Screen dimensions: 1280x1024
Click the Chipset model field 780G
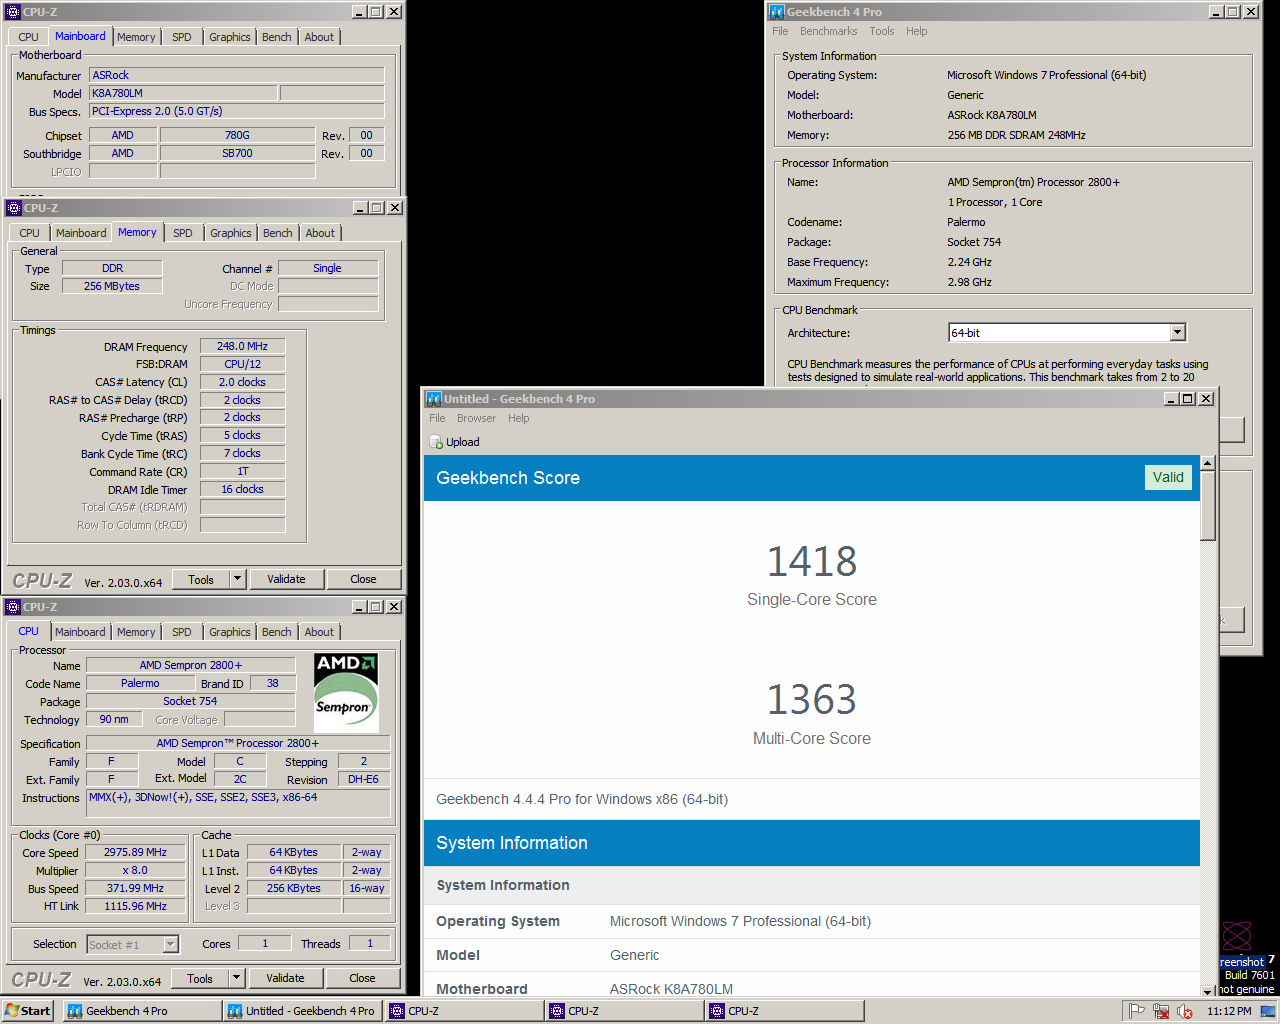pyautogui.click(x=237, y=135)
